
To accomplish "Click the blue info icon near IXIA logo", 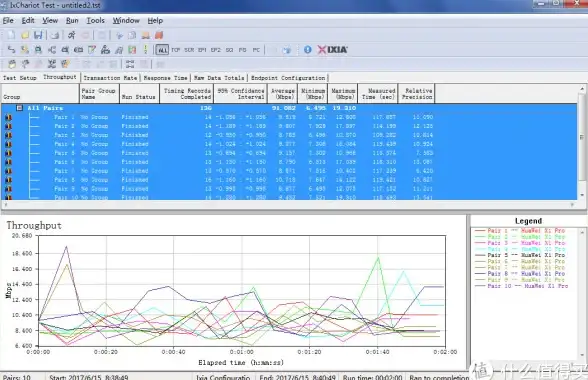I will 308,50.
